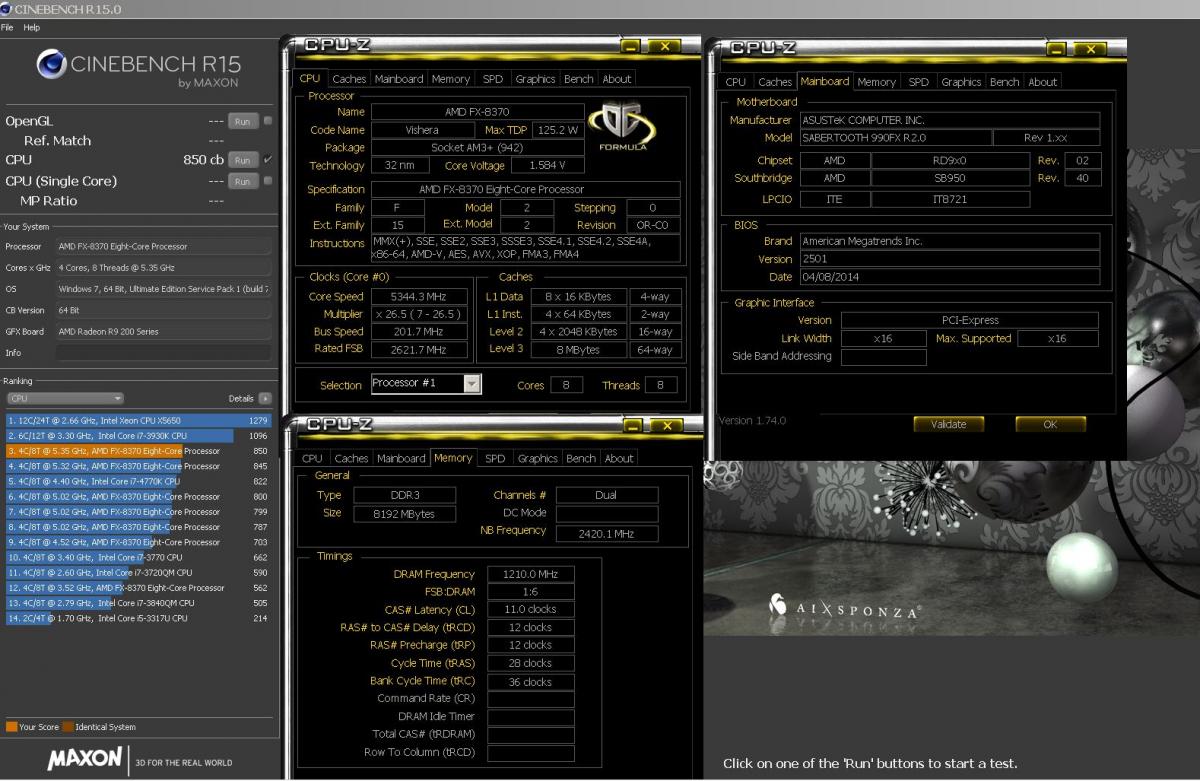Viewport: 1200px width, 781px height.
Task: Select ranking row 11 Core i7-3720QM
Action: [139, 572]
